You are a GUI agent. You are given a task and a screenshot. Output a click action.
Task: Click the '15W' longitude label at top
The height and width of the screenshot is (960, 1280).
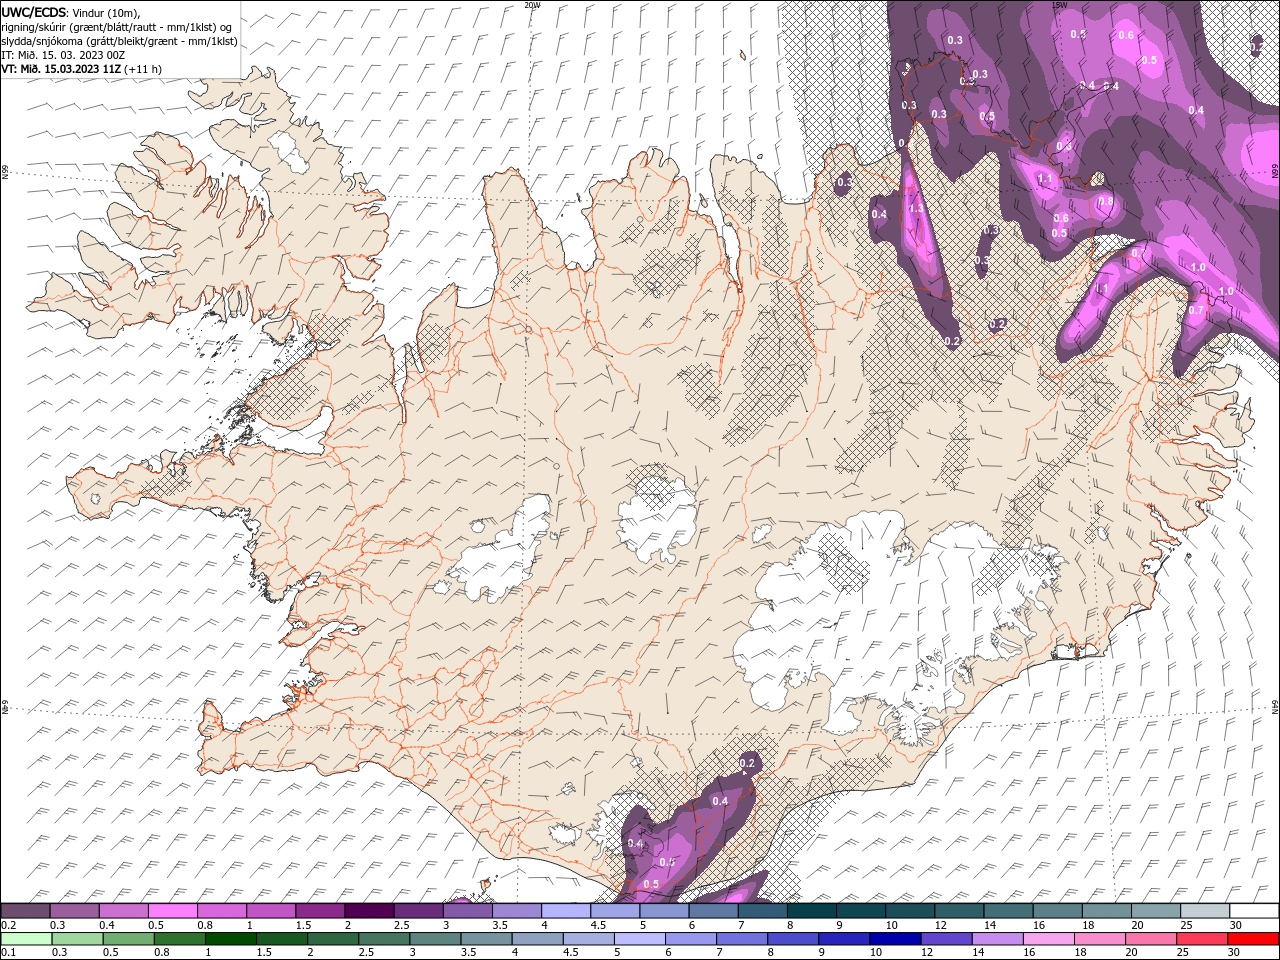(x=1059, y=5)
